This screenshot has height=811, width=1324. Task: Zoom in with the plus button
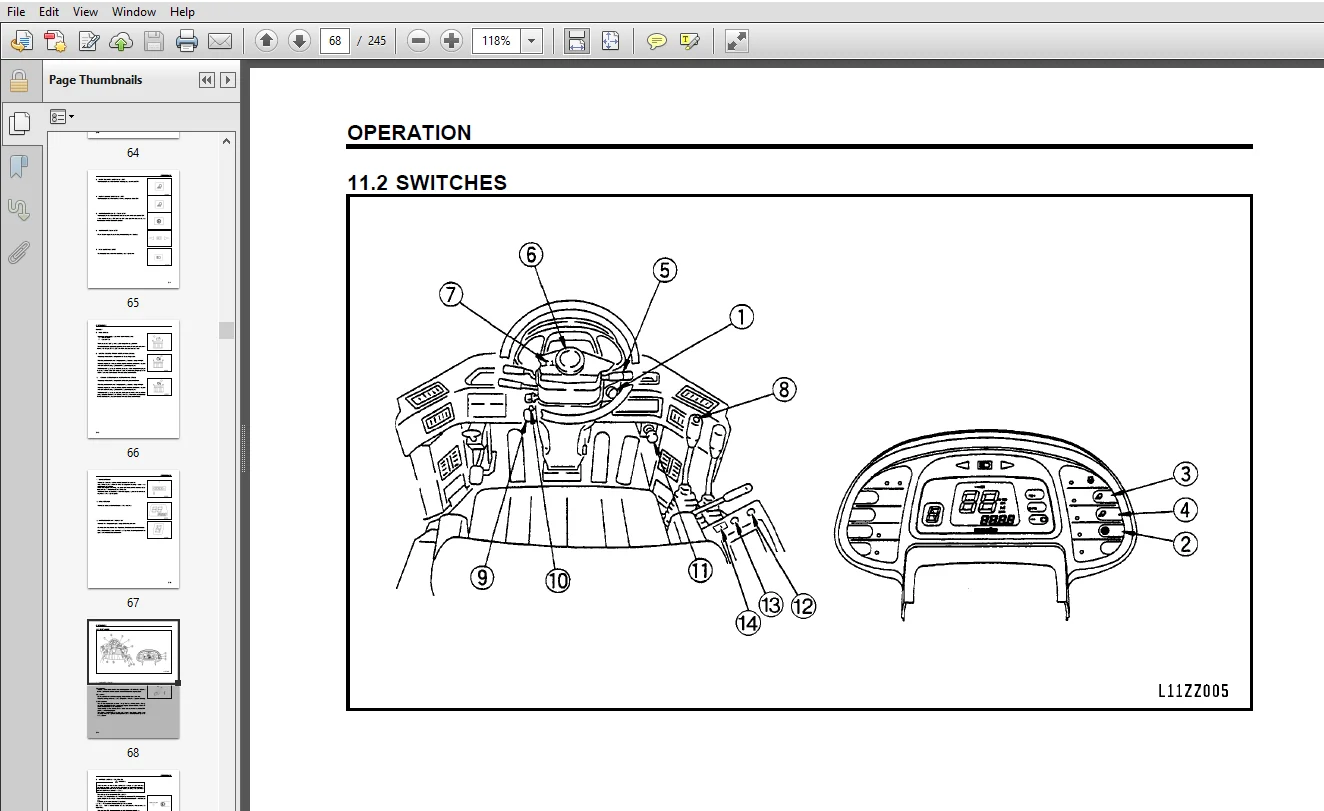click(452, 41)
